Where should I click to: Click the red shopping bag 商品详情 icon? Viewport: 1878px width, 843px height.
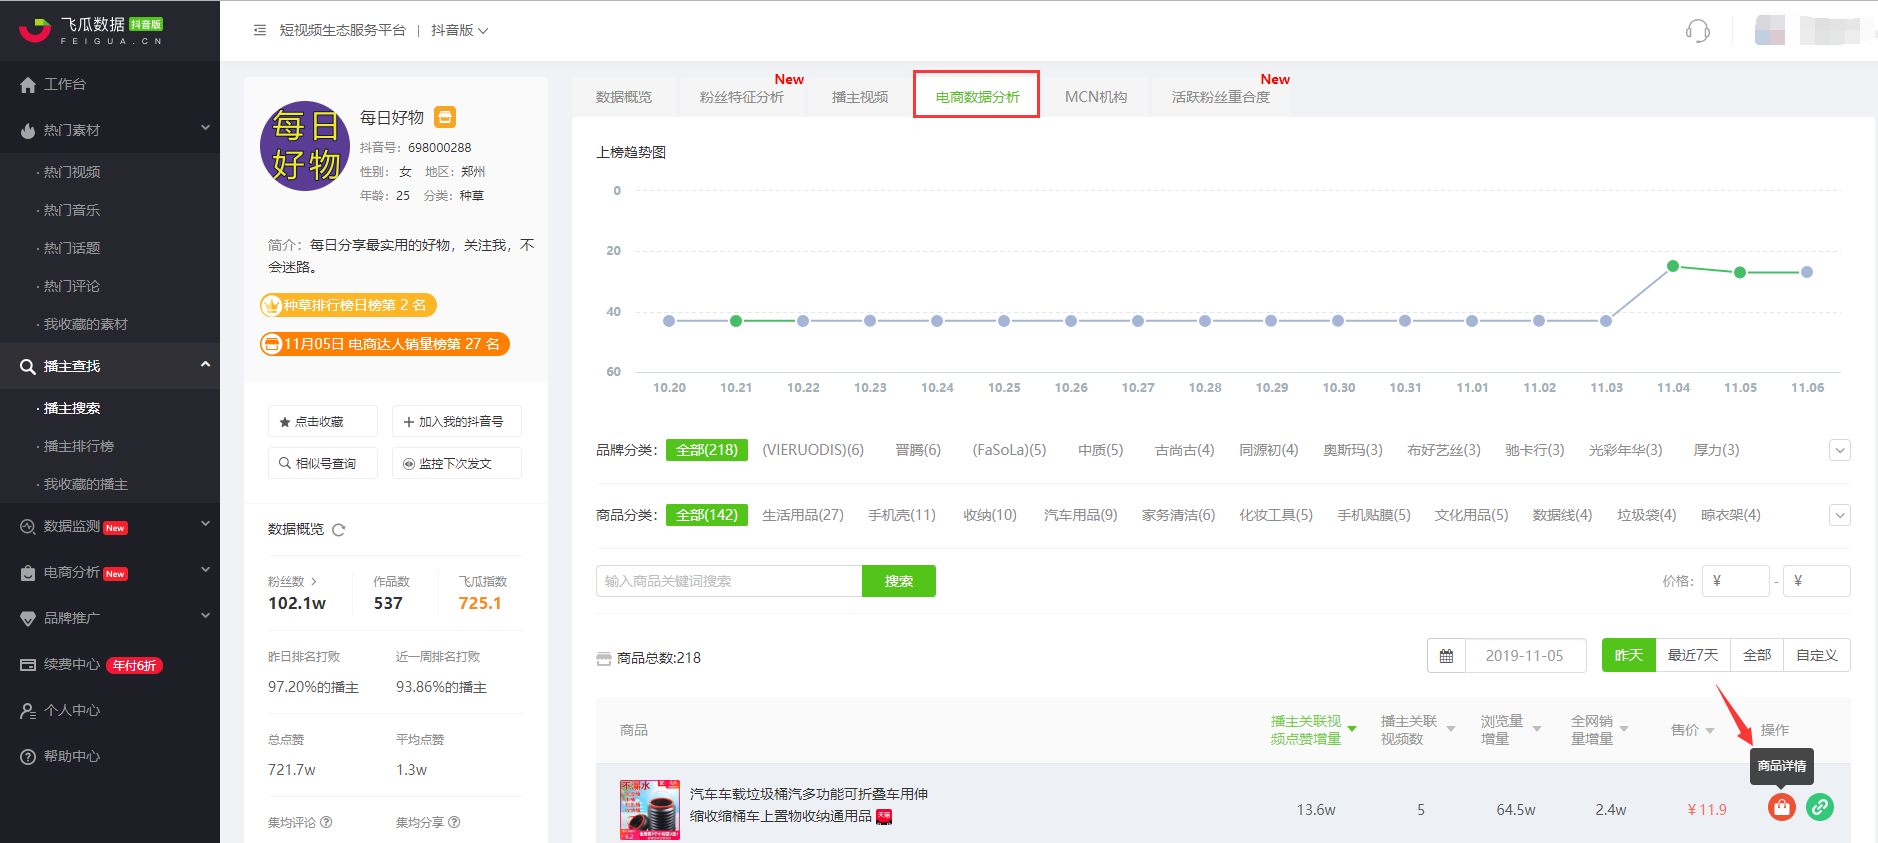click(x=1781, y=807)
